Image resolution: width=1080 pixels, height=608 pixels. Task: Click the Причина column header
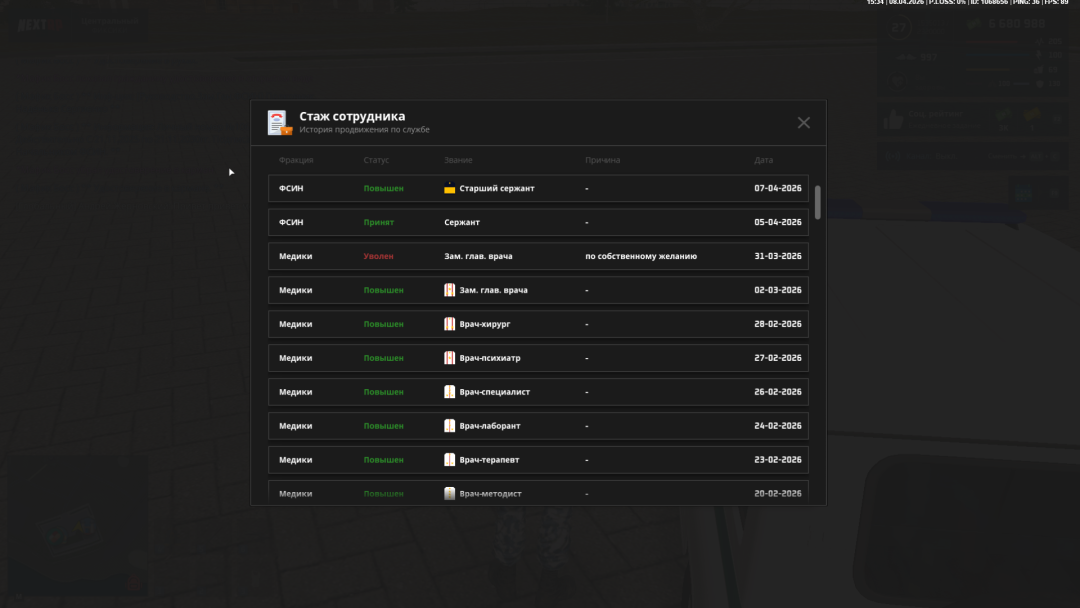pyautogui.click(x=603, y=160)
